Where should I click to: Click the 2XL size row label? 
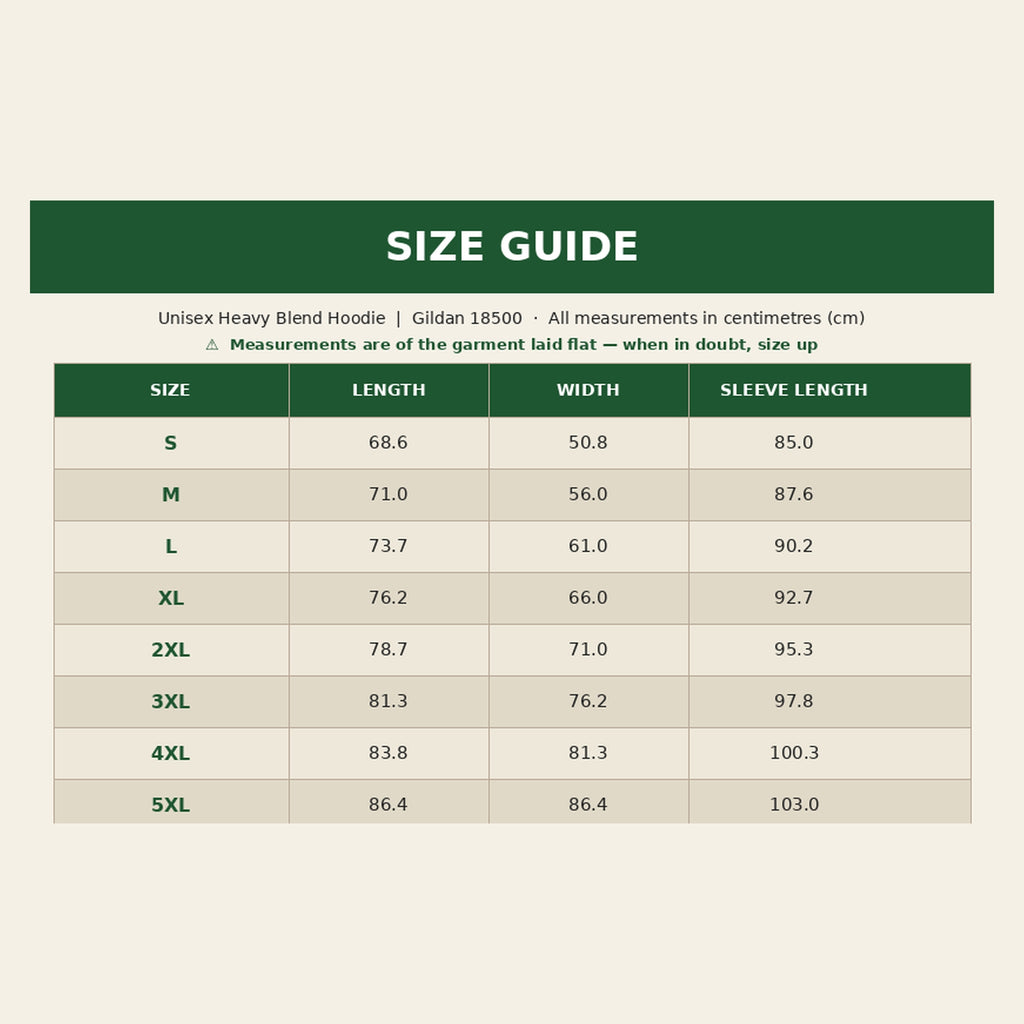pyautogui.click(x=170, y=650)
